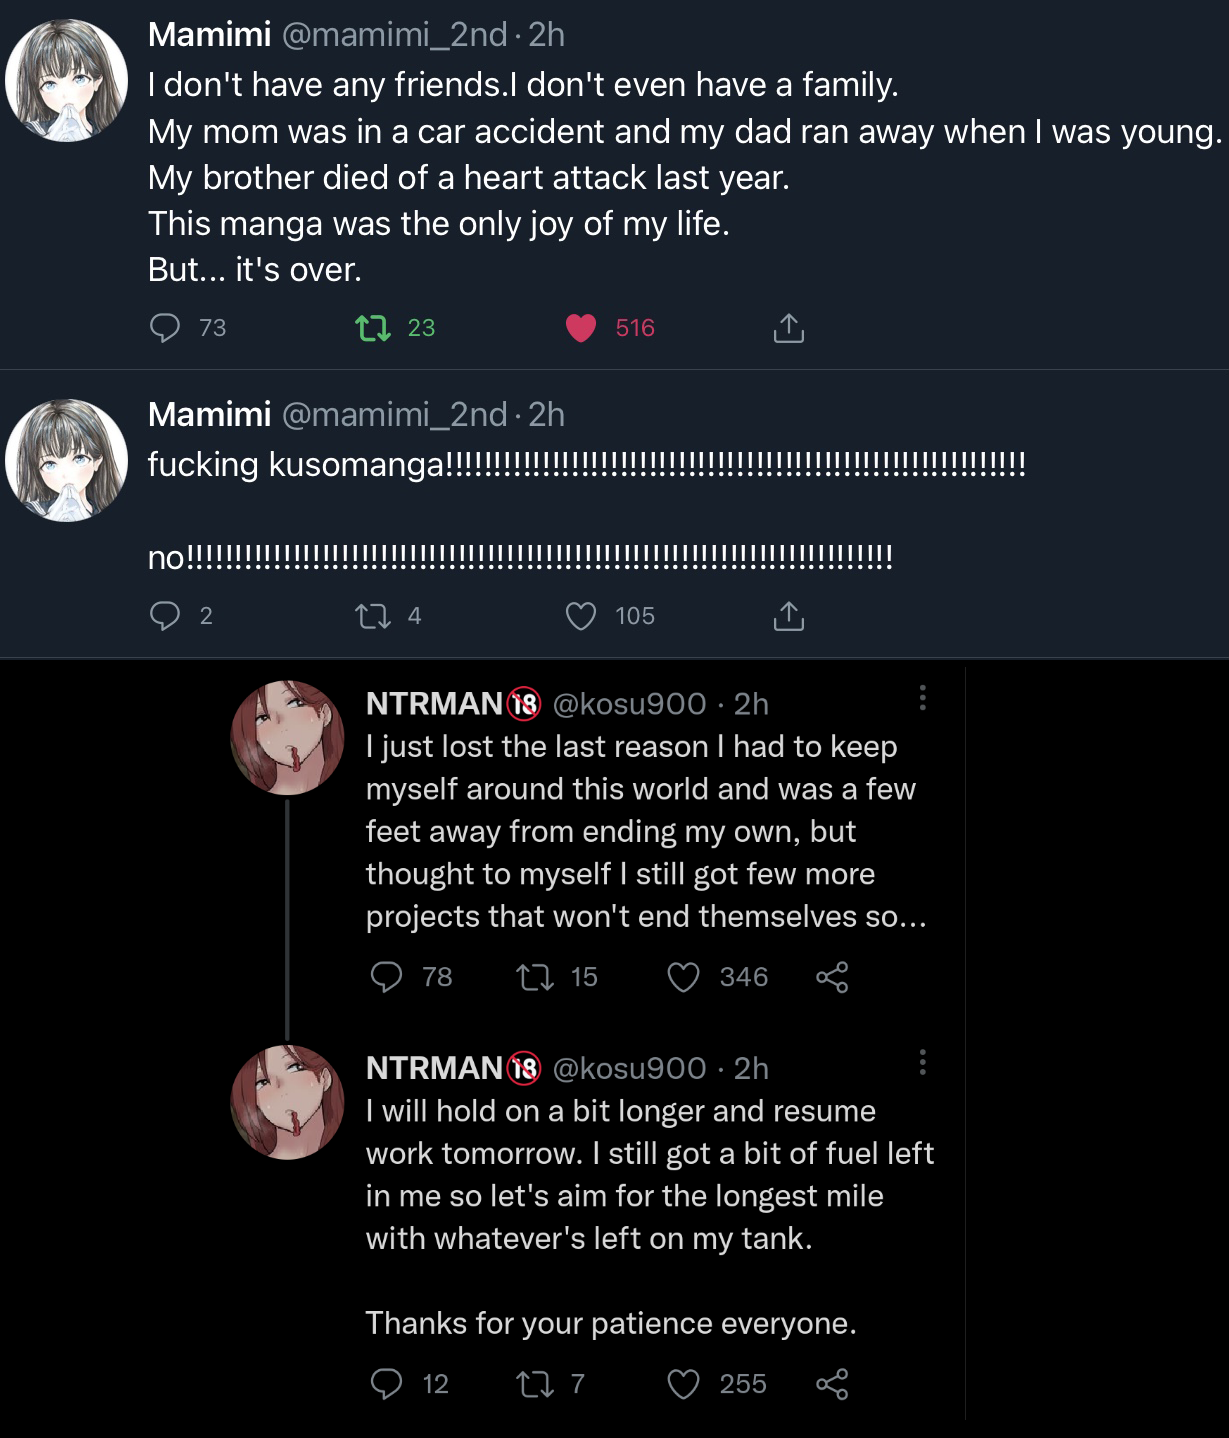The image size is (1229, 1438).
Task: Open Mamimi's avatar on the first tweet
Action: [x=66, y=80]
